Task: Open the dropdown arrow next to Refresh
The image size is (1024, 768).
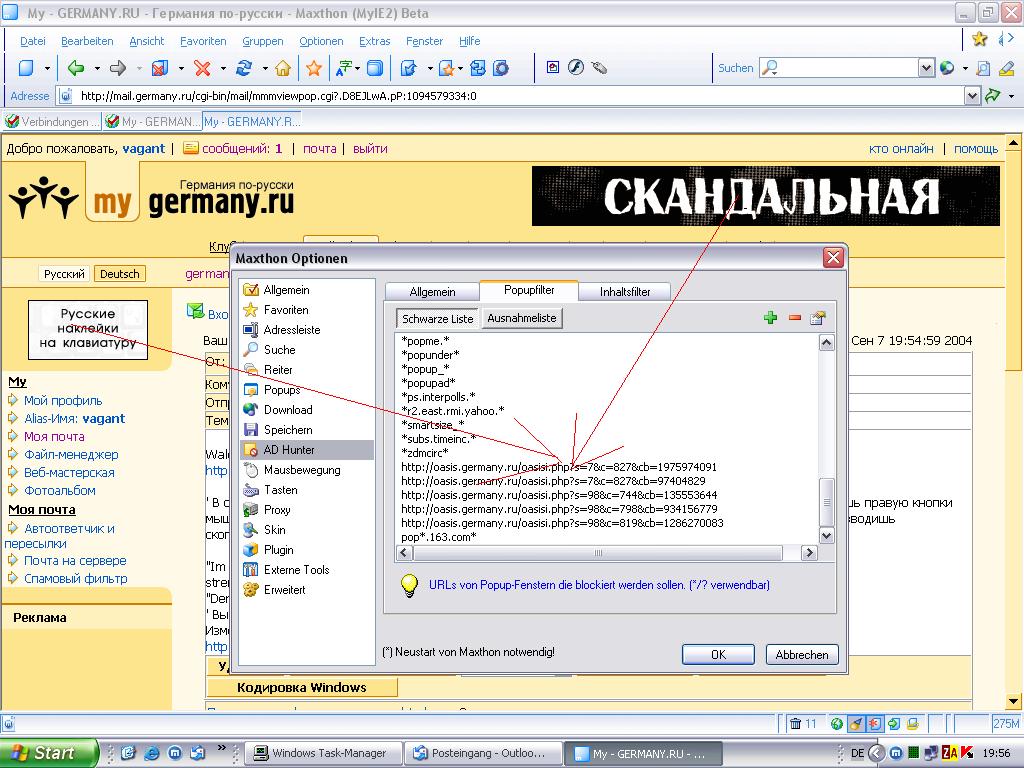Action: pos(264,68)
